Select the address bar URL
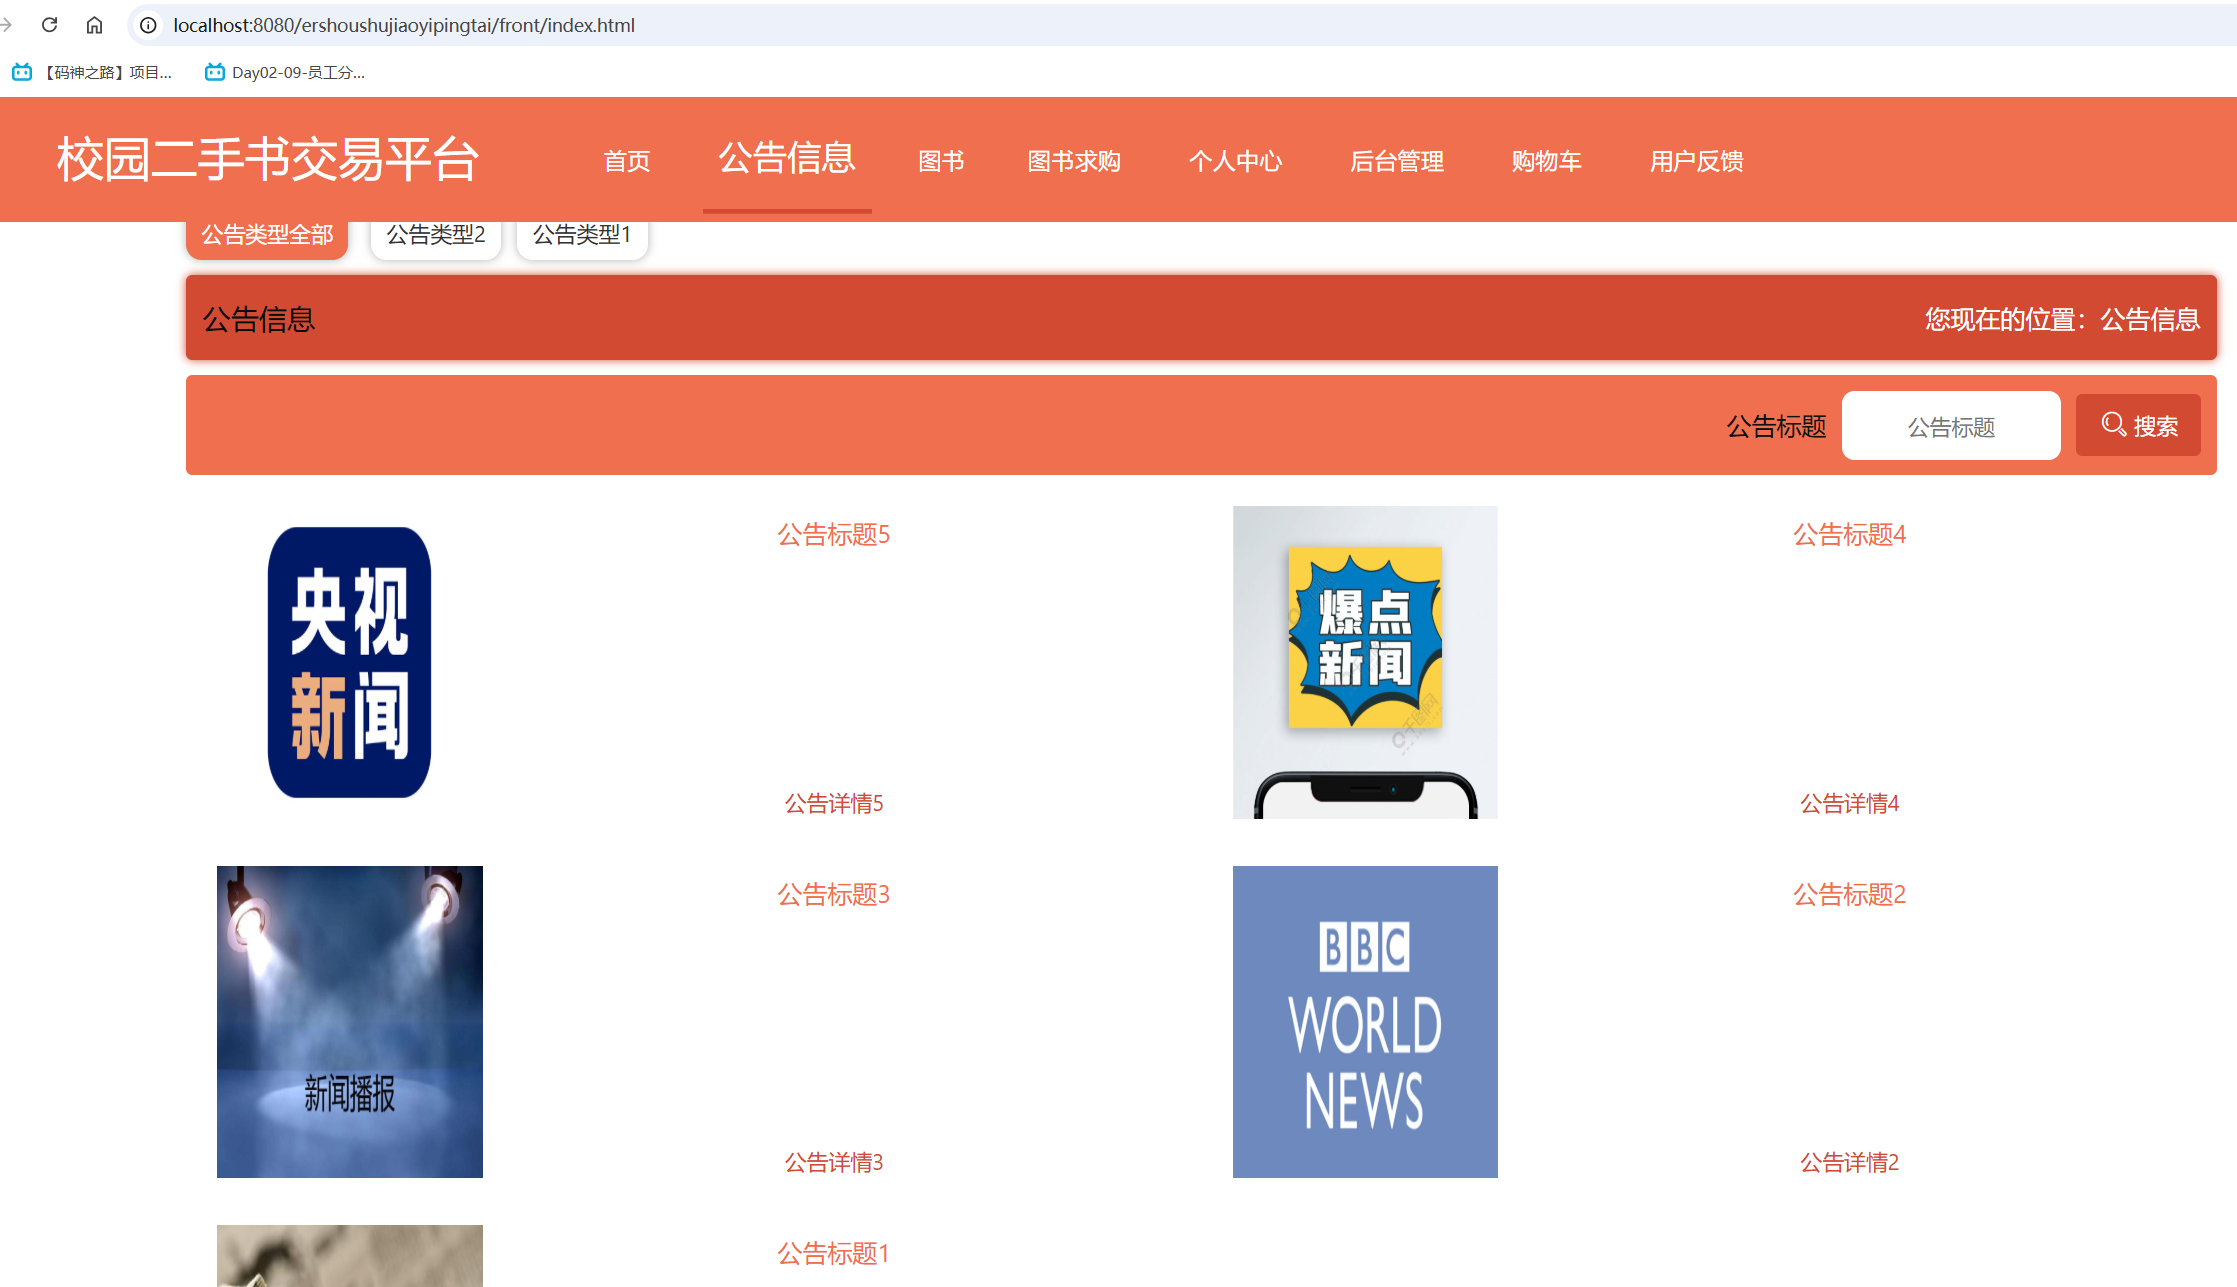Viewport: 2237px width, 1287px height. tap(404, 25)
